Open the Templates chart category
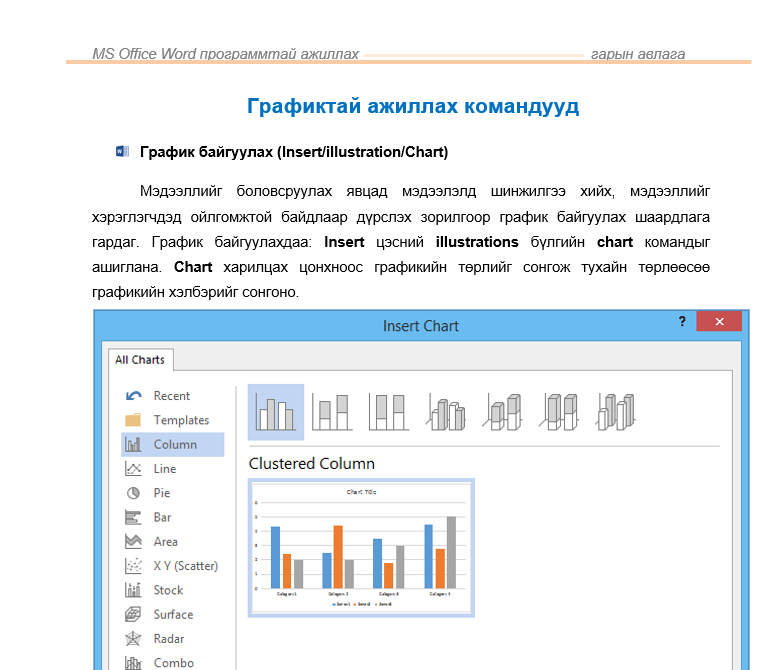Screen dimensions: 776x670 (172, 420)
